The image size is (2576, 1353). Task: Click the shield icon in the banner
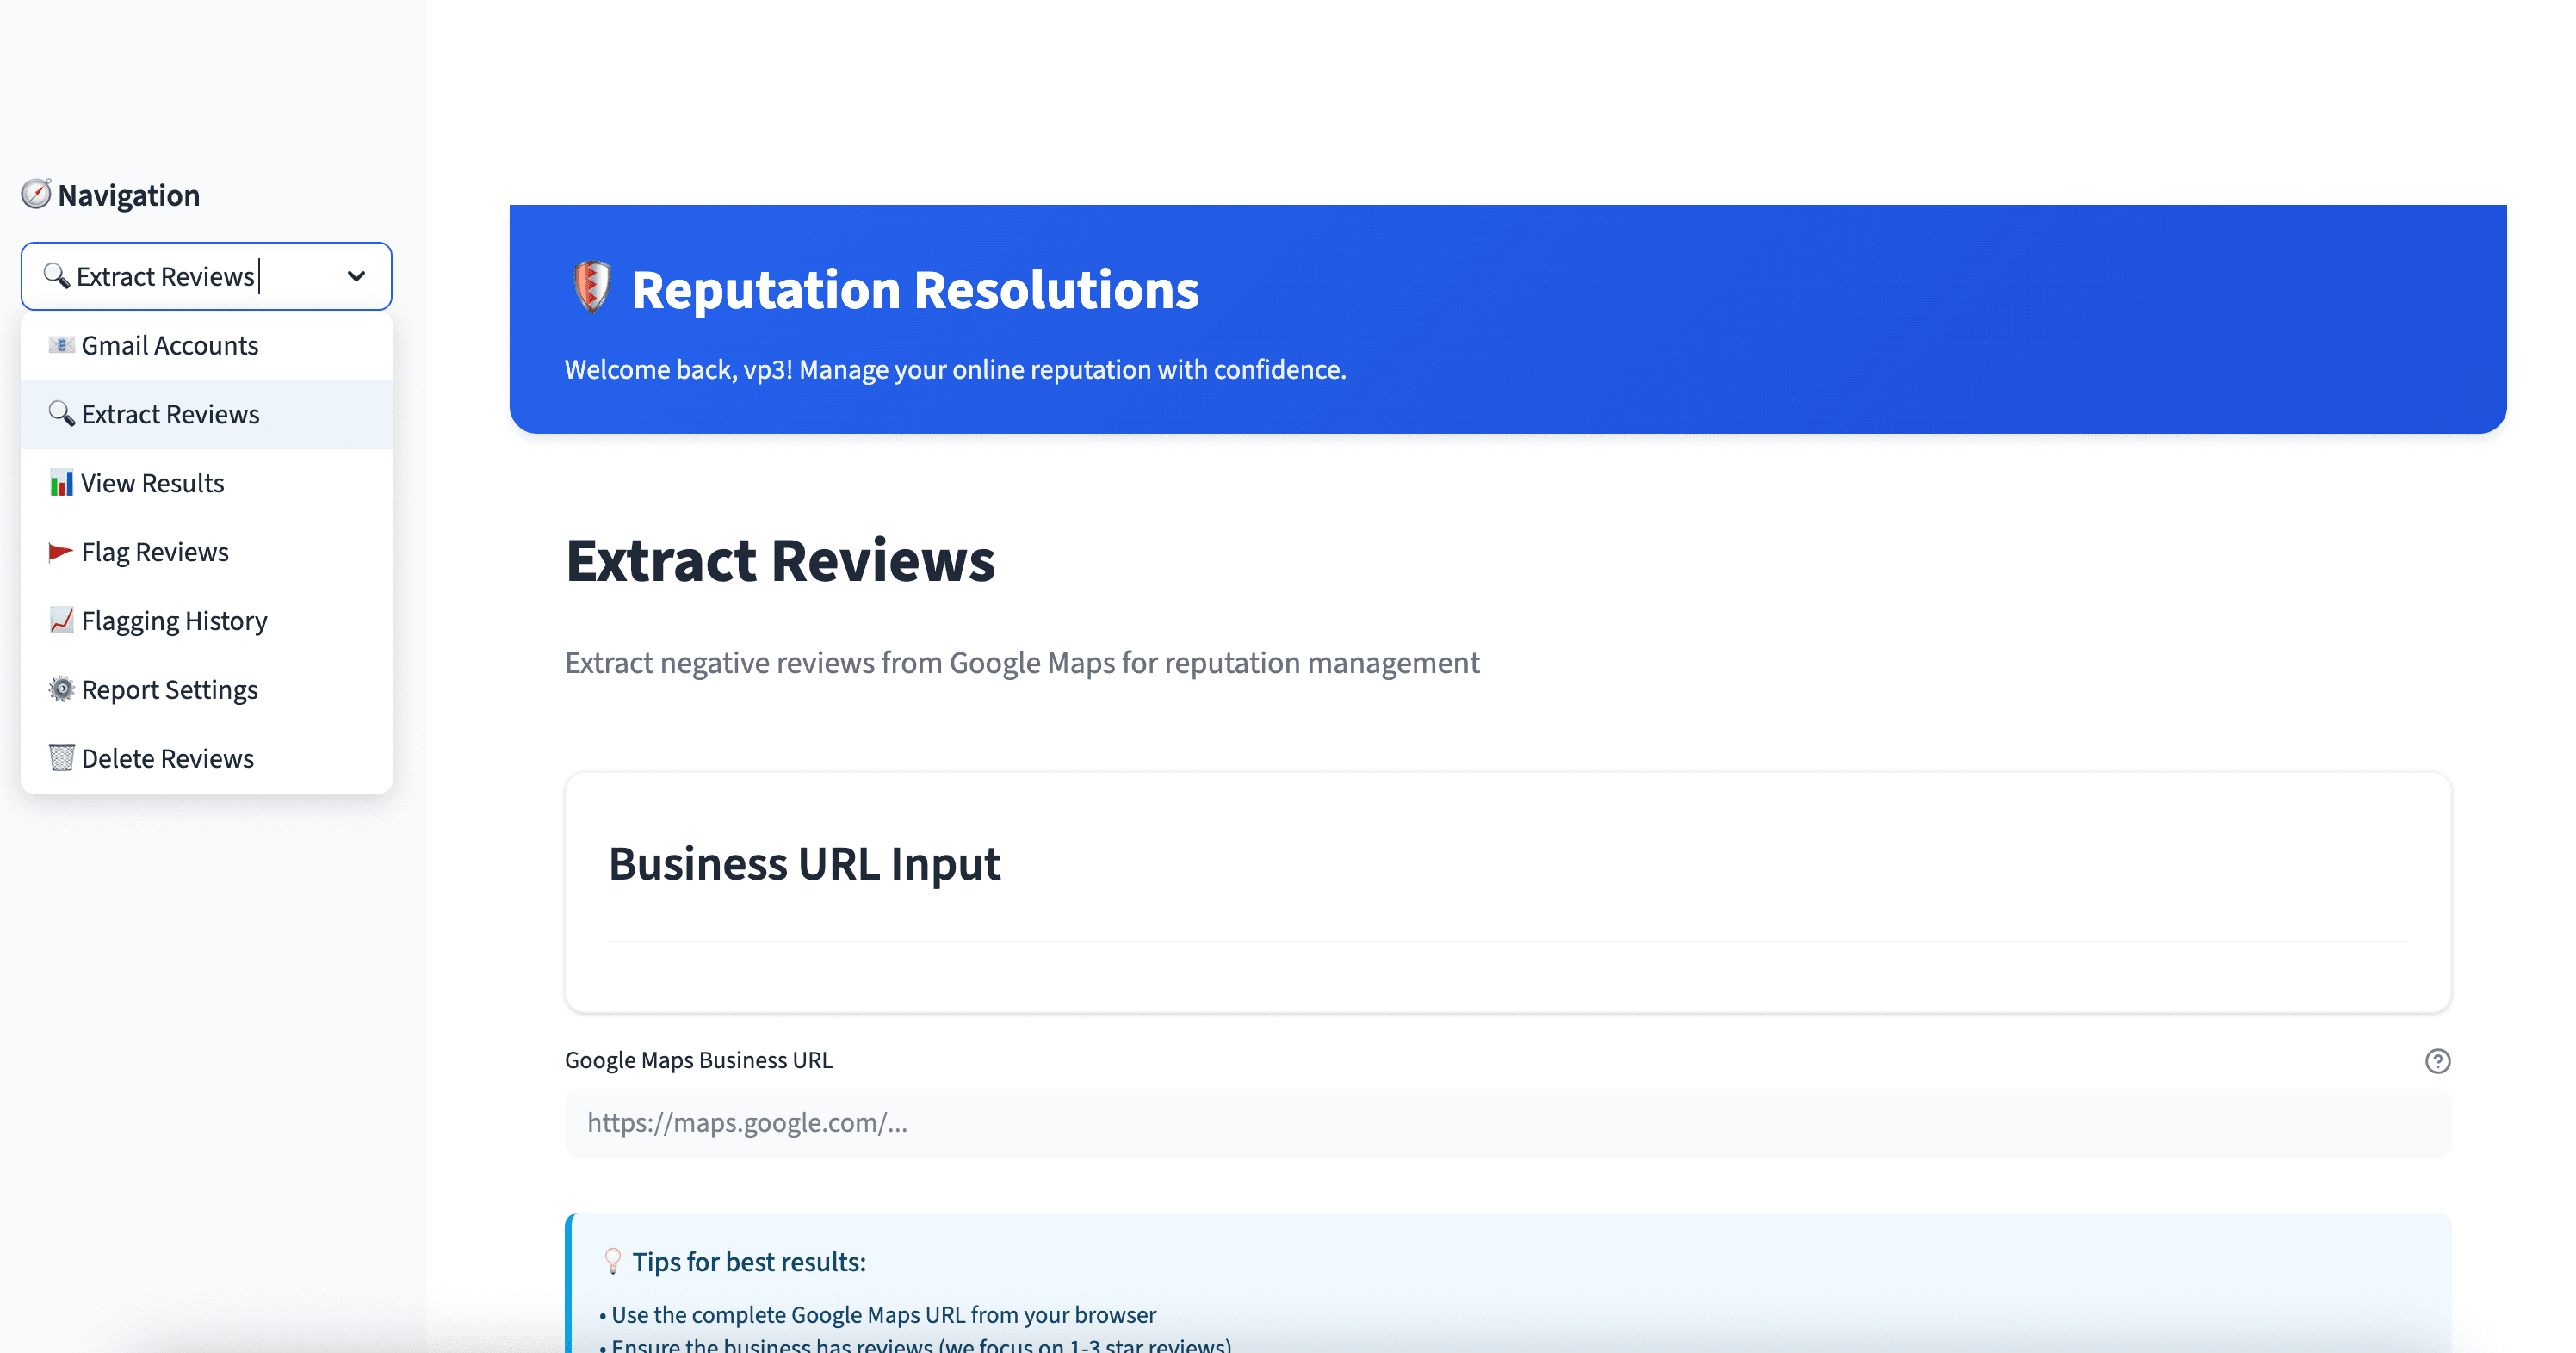point(592,289)
